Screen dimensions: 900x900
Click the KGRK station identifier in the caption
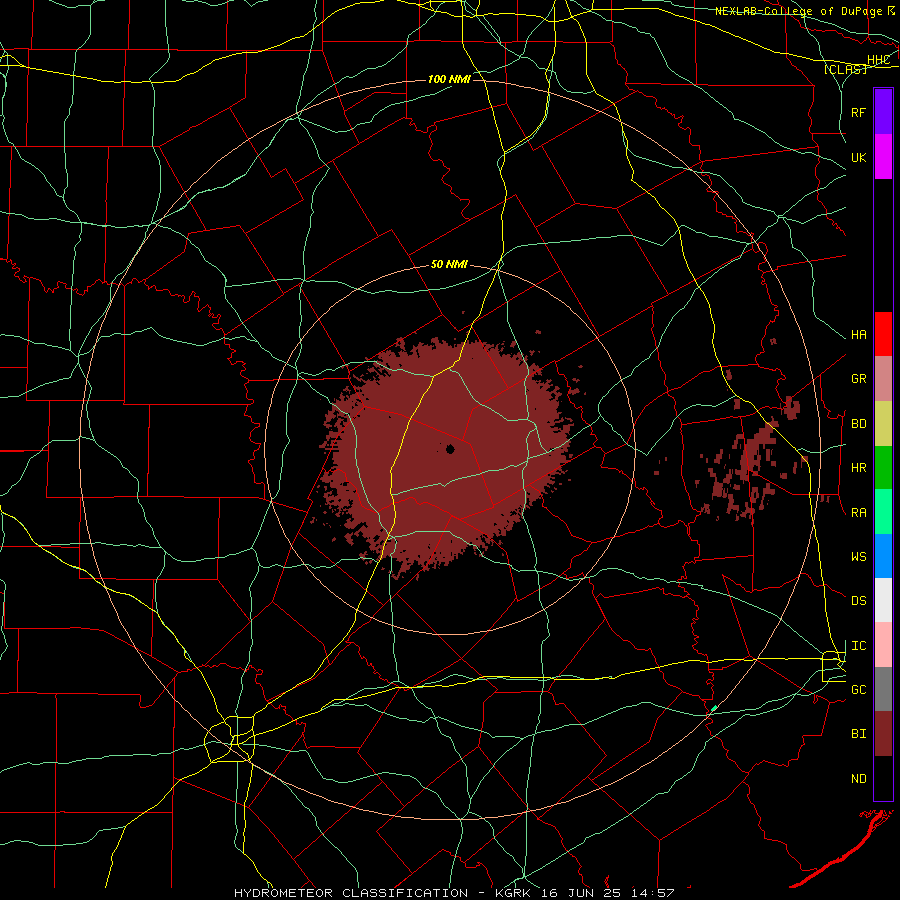514,893
